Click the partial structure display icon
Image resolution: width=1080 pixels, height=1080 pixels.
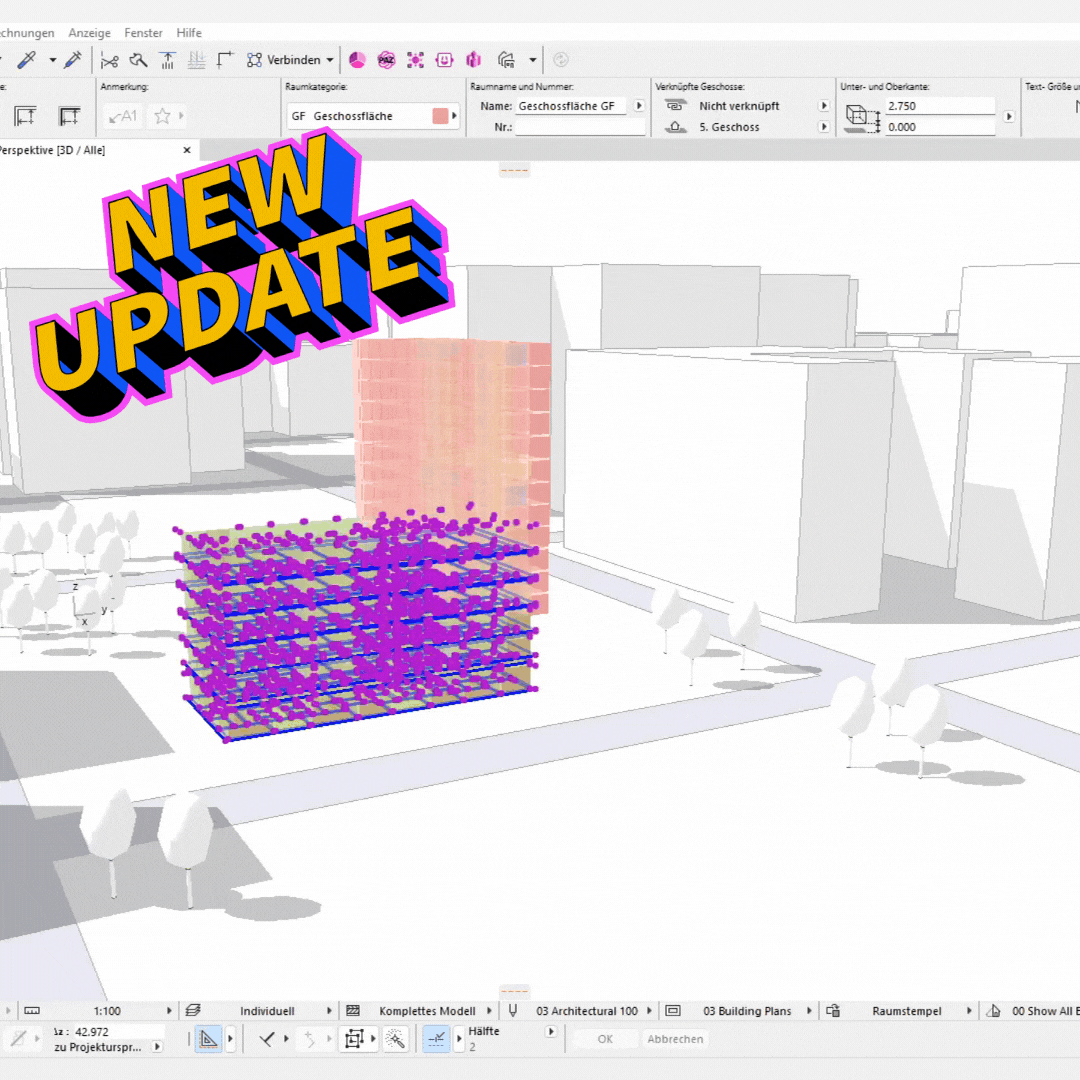point(353,1010)
